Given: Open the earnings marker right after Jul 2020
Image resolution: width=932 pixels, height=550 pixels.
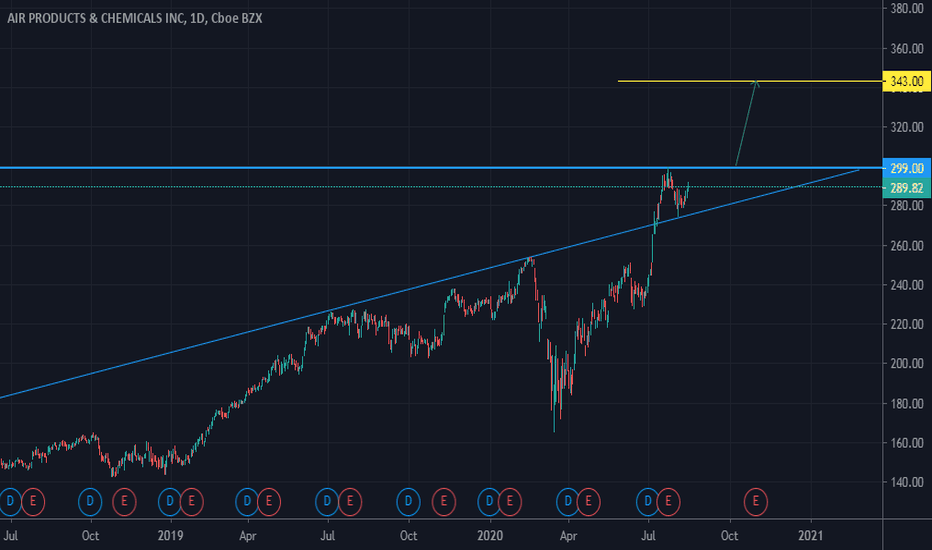Looking at the screenshot, I should pos(669,502).
